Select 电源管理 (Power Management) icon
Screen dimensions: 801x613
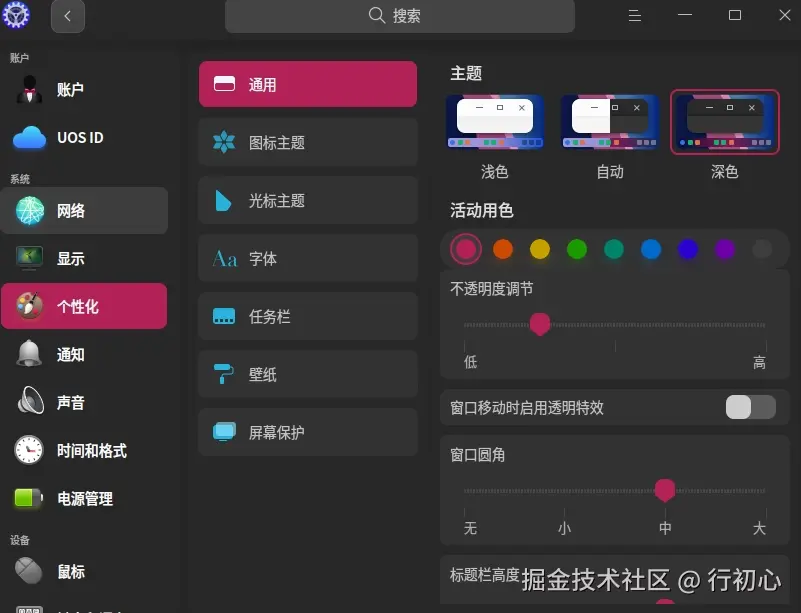click(28, 499)
